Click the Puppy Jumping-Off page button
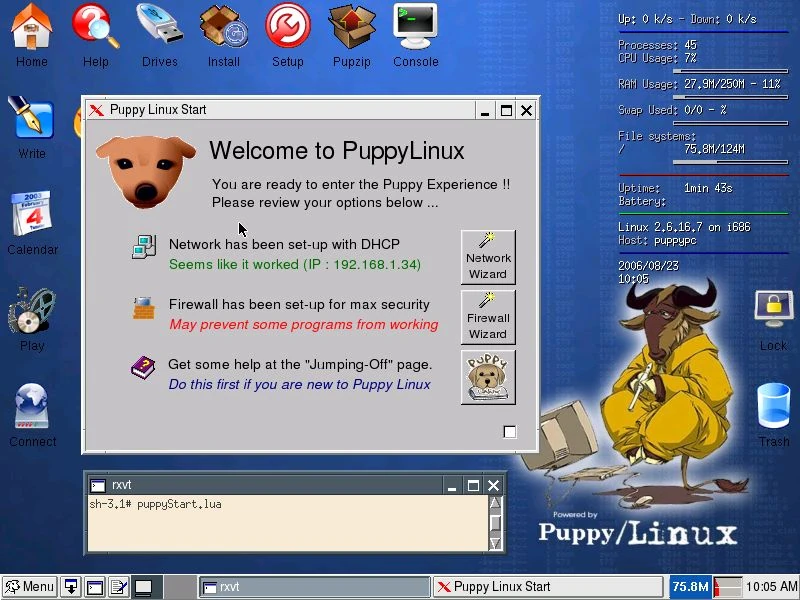This screenshot has width=800, height=600. pyautogui.click(x=488, y=377)
